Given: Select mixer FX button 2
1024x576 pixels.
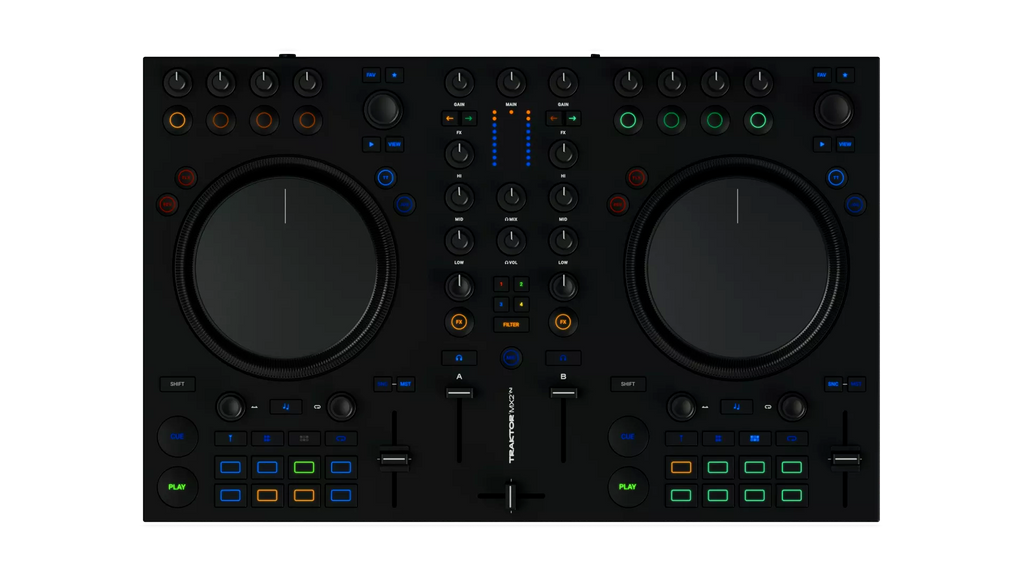Looking at the screenshot, I should pyautogui.click(x=520, y=285).
